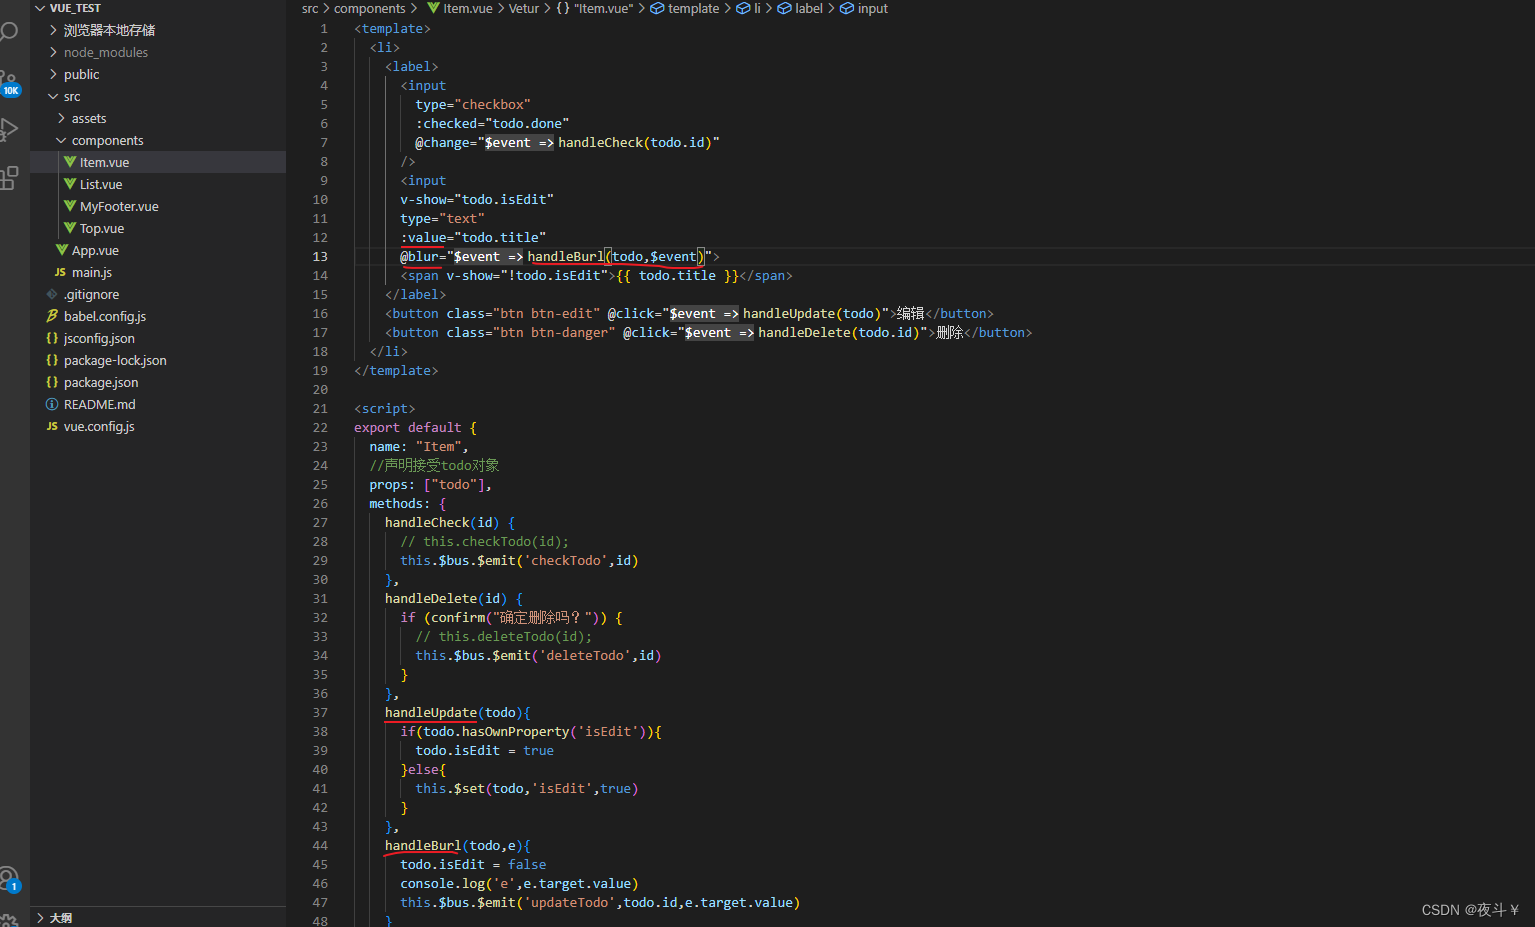Select Item.vue file breadcrumb with Vue icon
The image size is (1535, 927).
[460, 8]
